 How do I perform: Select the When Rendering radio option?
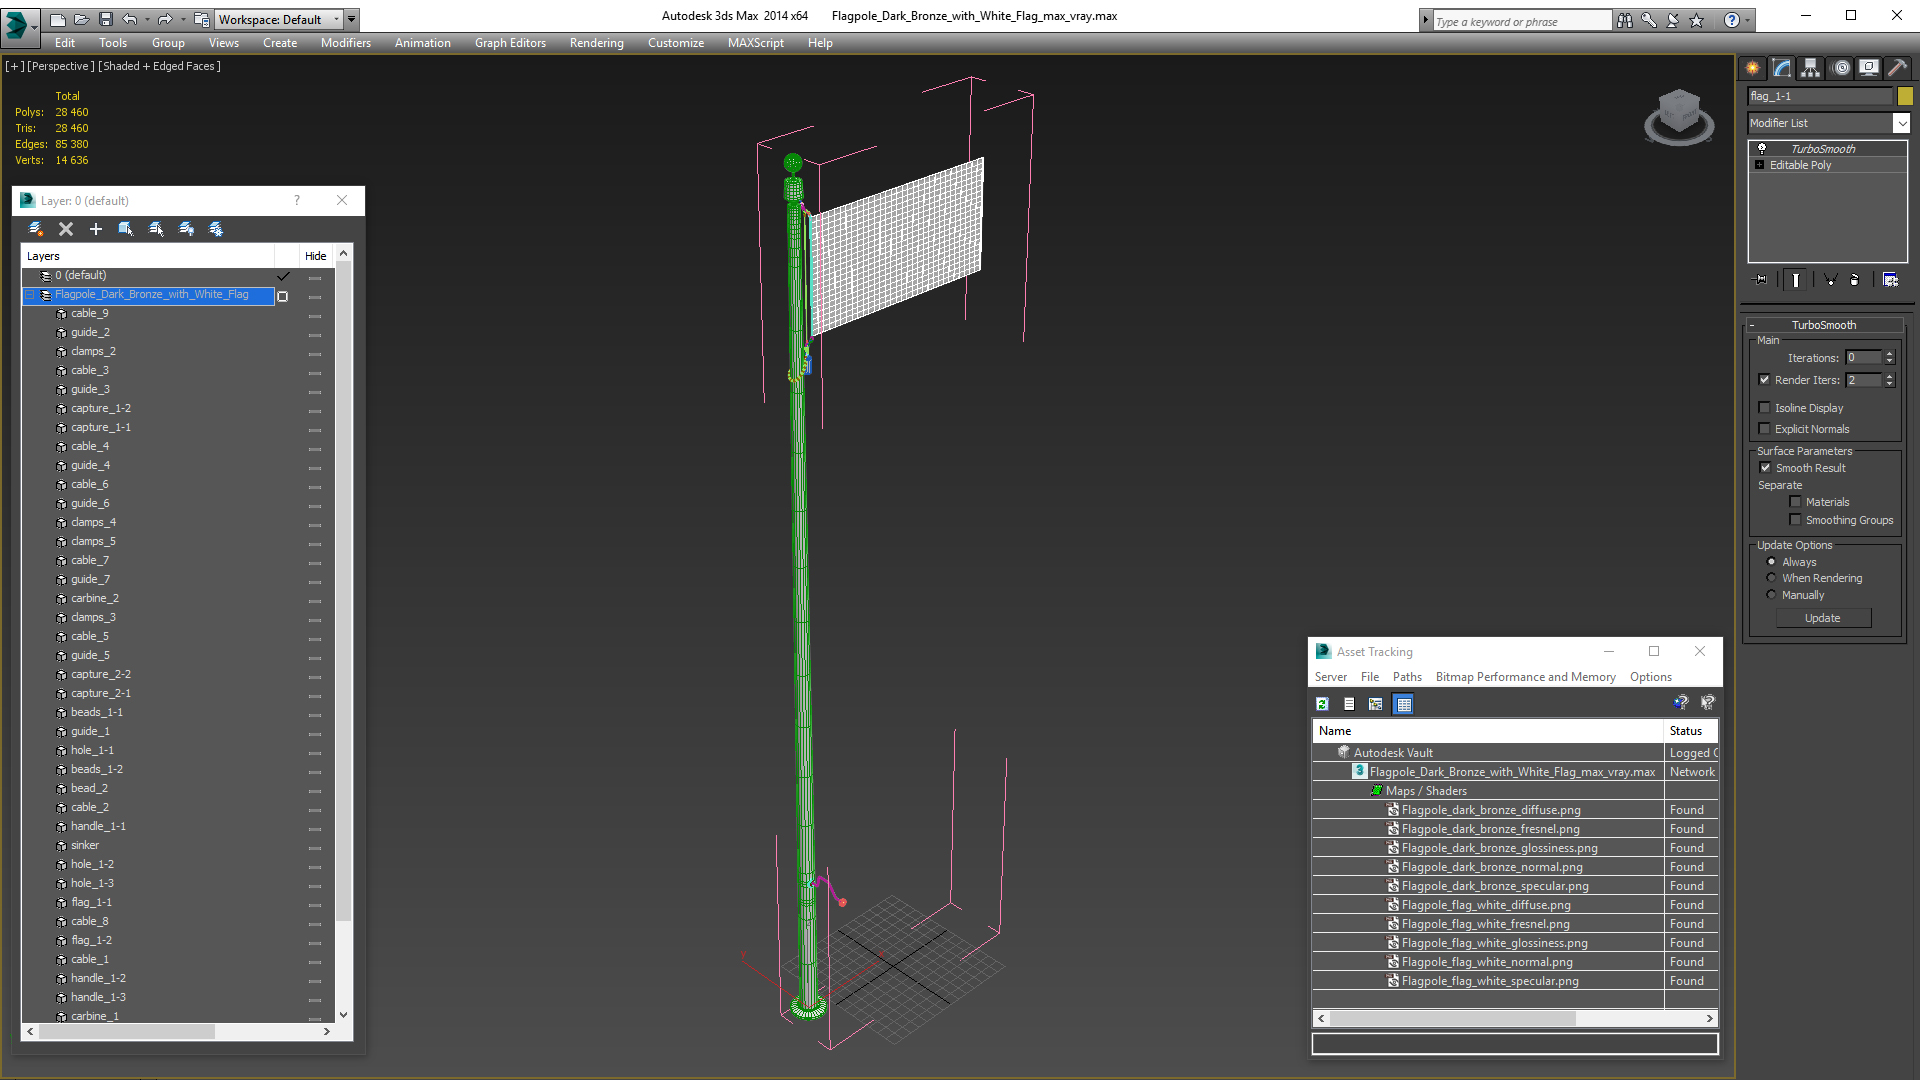(x=1771, y=578)
